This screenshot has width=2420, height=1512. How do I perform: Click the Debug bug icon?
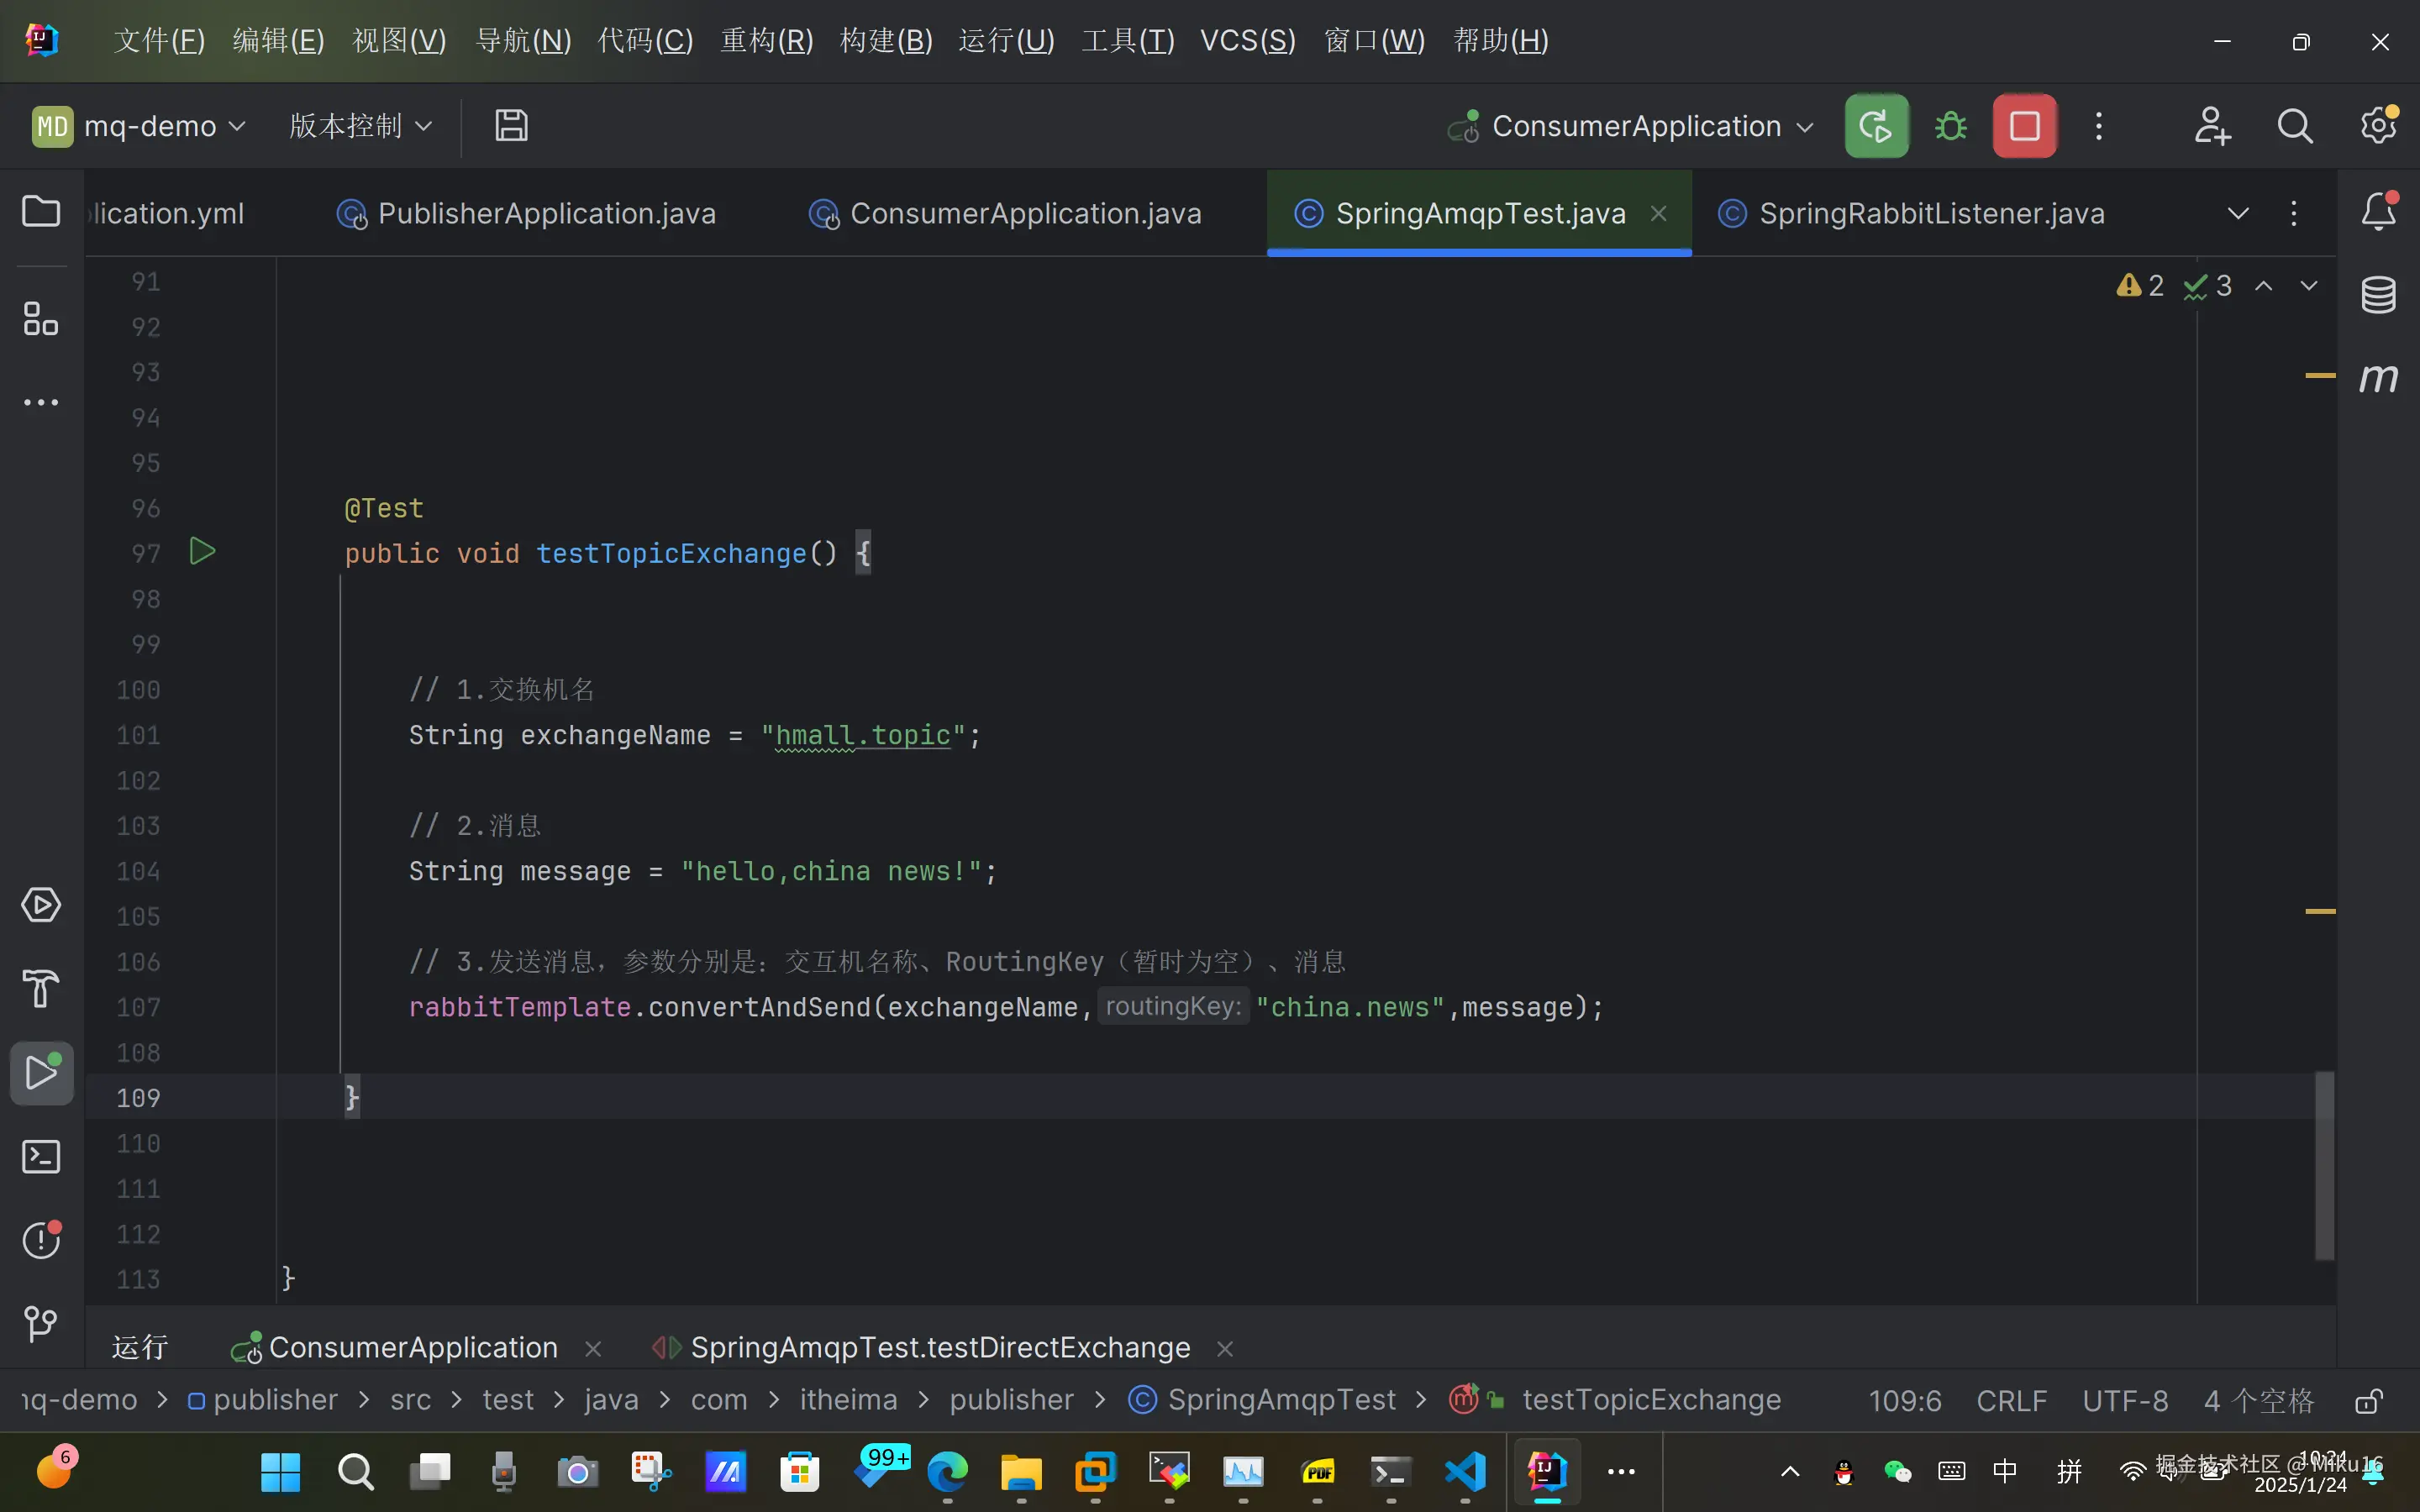tap(1950, 126)
